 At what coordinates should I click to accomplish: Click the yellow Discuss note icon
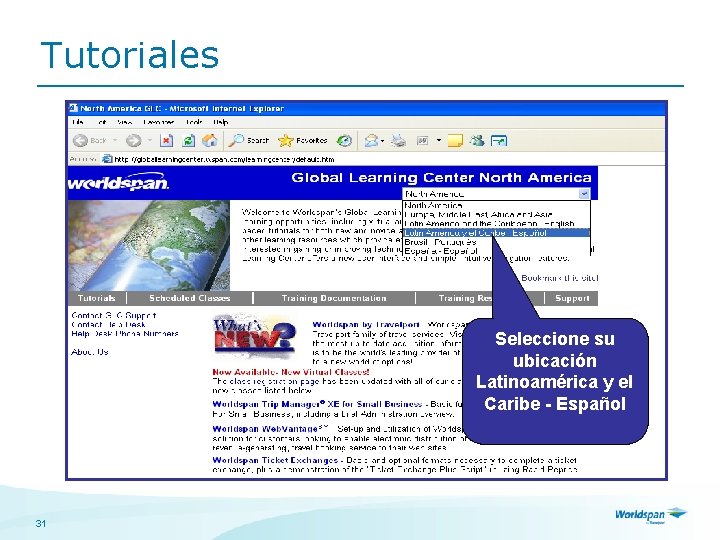point(455,141)
